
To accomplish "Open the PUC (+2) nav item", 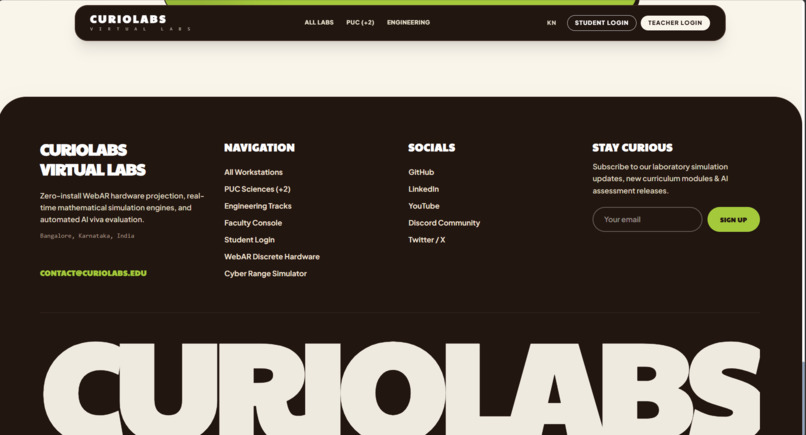I will tap(360, 23).
